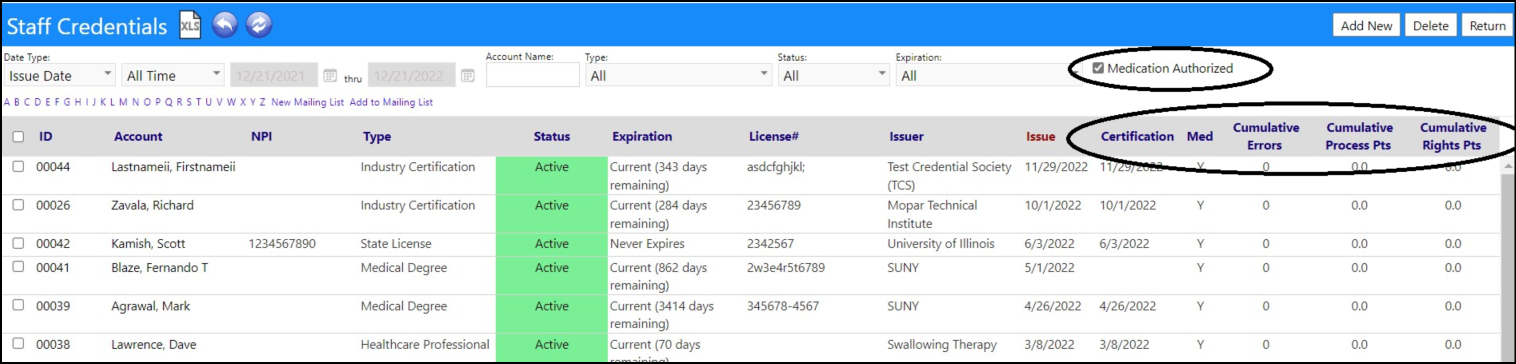
Task: Click the Delete button
Action: pyautogui.click(x=1430, y=26)
